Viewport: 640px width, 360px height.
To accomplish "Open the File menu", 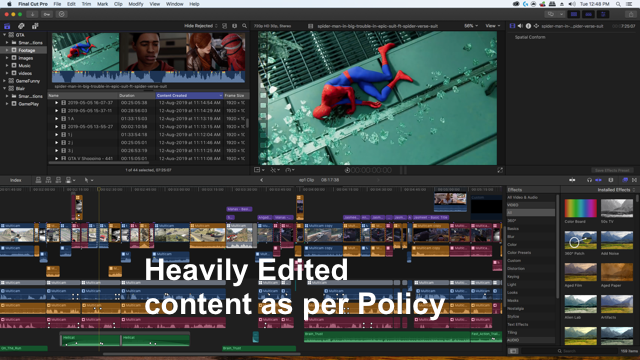I will 57,4.
